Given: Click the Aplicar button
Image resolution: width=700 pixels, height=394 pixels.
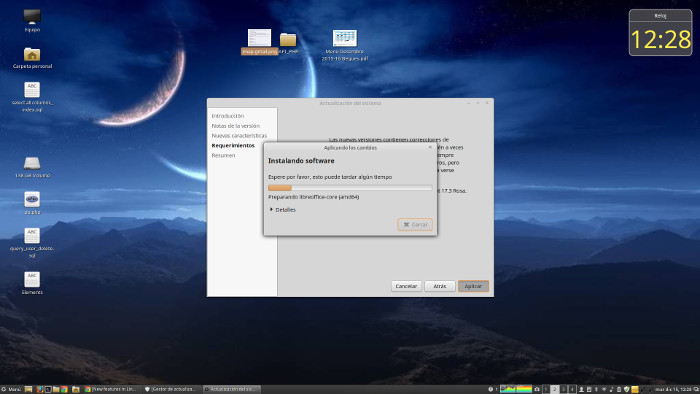Looking at the screenshot, I should tap(473, 286).
